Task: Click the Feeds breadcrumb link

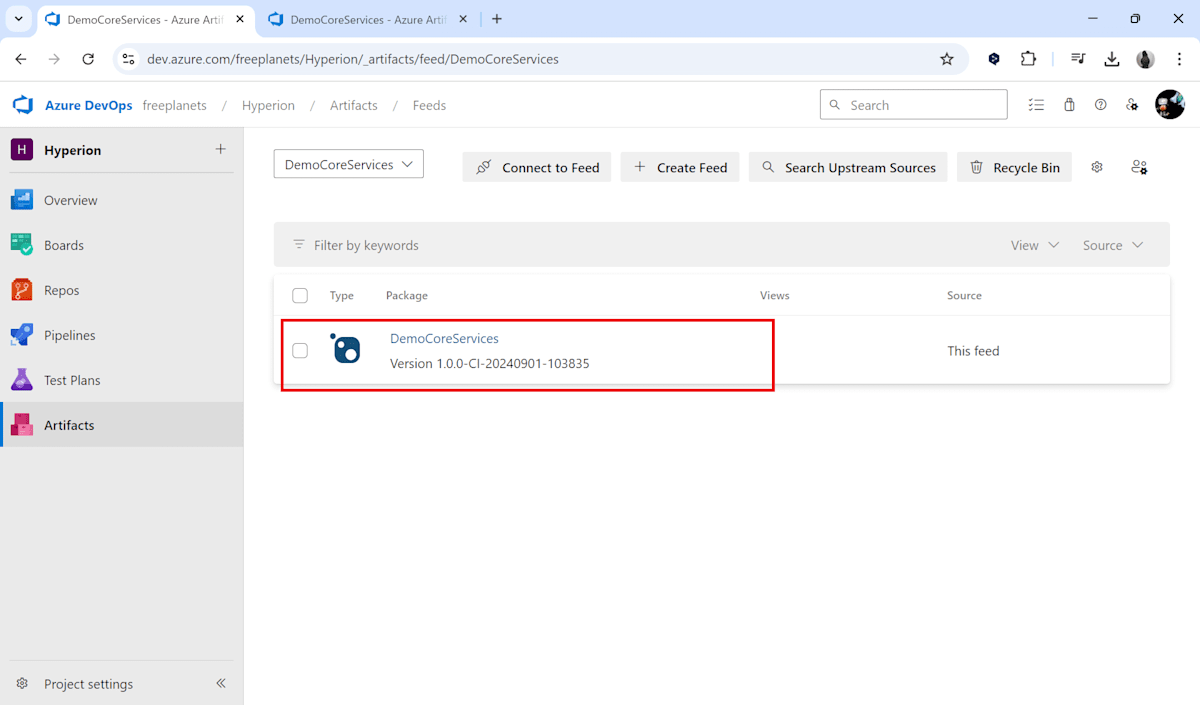Action: 429,105
